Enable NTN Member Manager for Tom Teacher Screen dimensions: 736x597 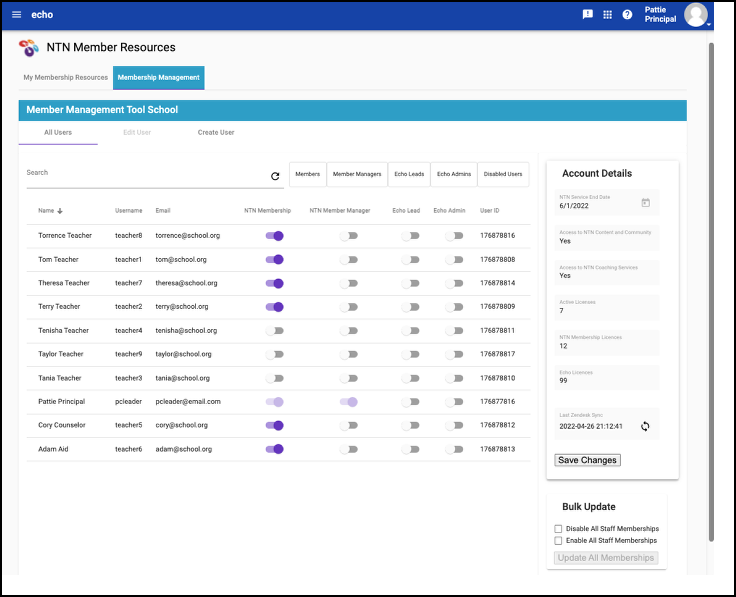pyautogui.click(x=347, y=259)
